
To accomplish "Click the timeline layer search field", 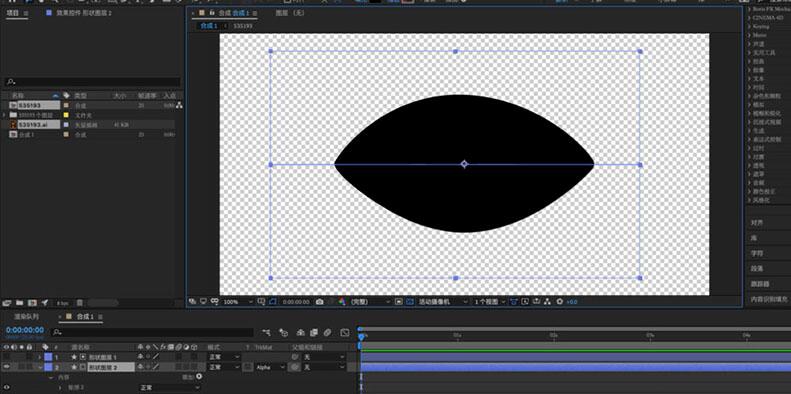I will (153, 332).
